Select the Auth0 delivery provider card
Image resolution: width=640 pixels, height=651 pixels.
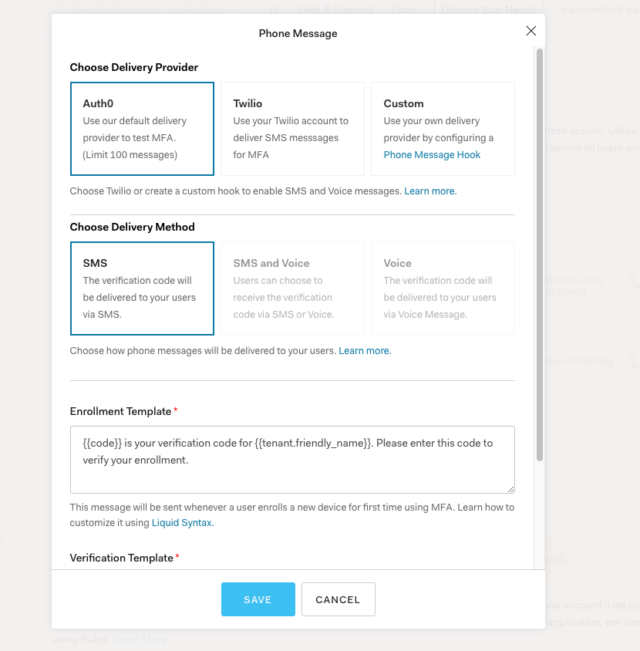[x=142, y=129]
